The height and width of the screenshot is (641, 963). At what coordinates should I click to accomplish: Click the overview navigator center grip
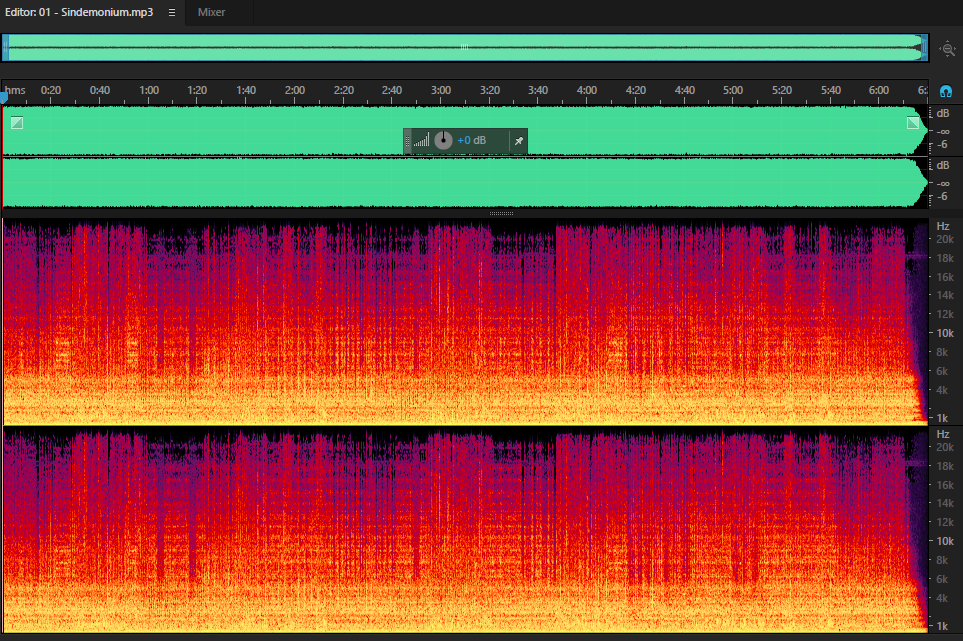pos(464,47)
